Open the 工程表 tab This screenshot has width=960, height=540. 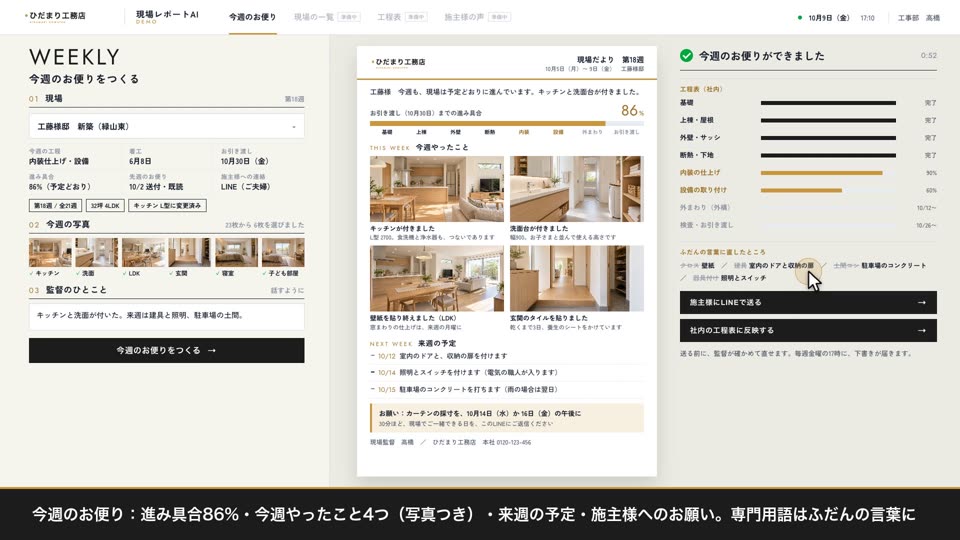click(x=402, y=17)
